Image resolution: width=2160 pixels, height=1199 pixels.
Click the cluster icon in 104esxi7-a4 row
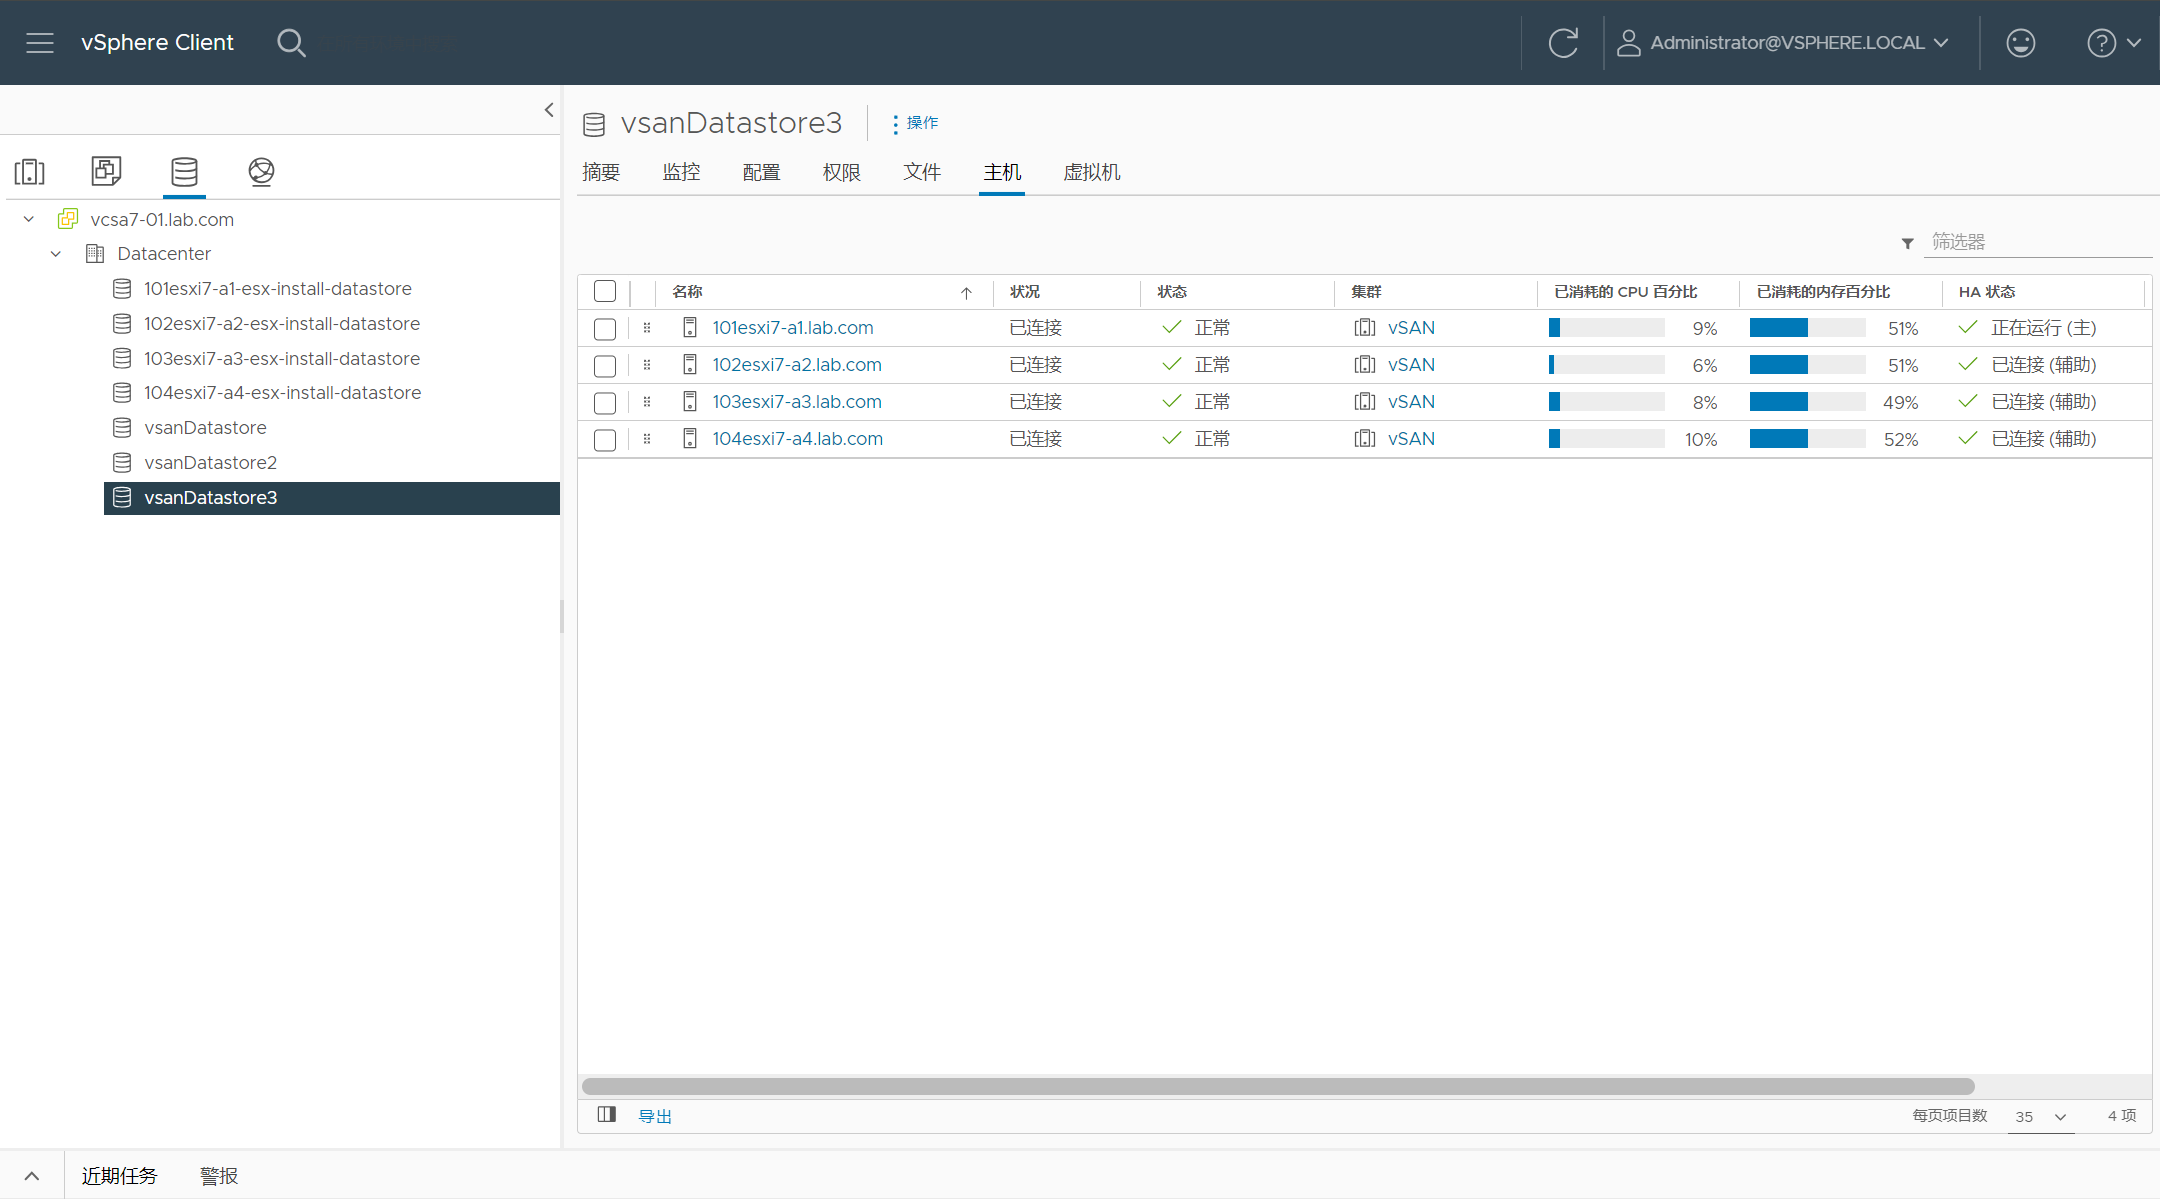1365,439
